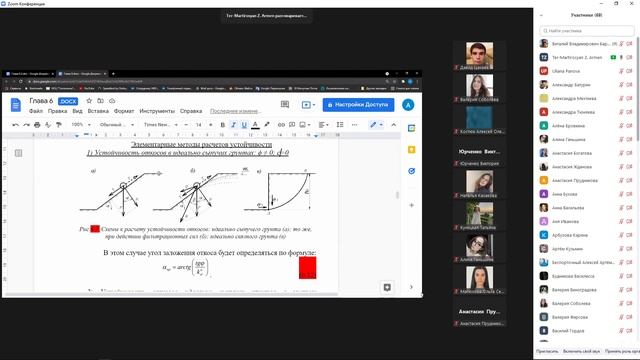Toggle Underline formatting
Viewport: 640px width, 360px height.
tap(244, 125)
